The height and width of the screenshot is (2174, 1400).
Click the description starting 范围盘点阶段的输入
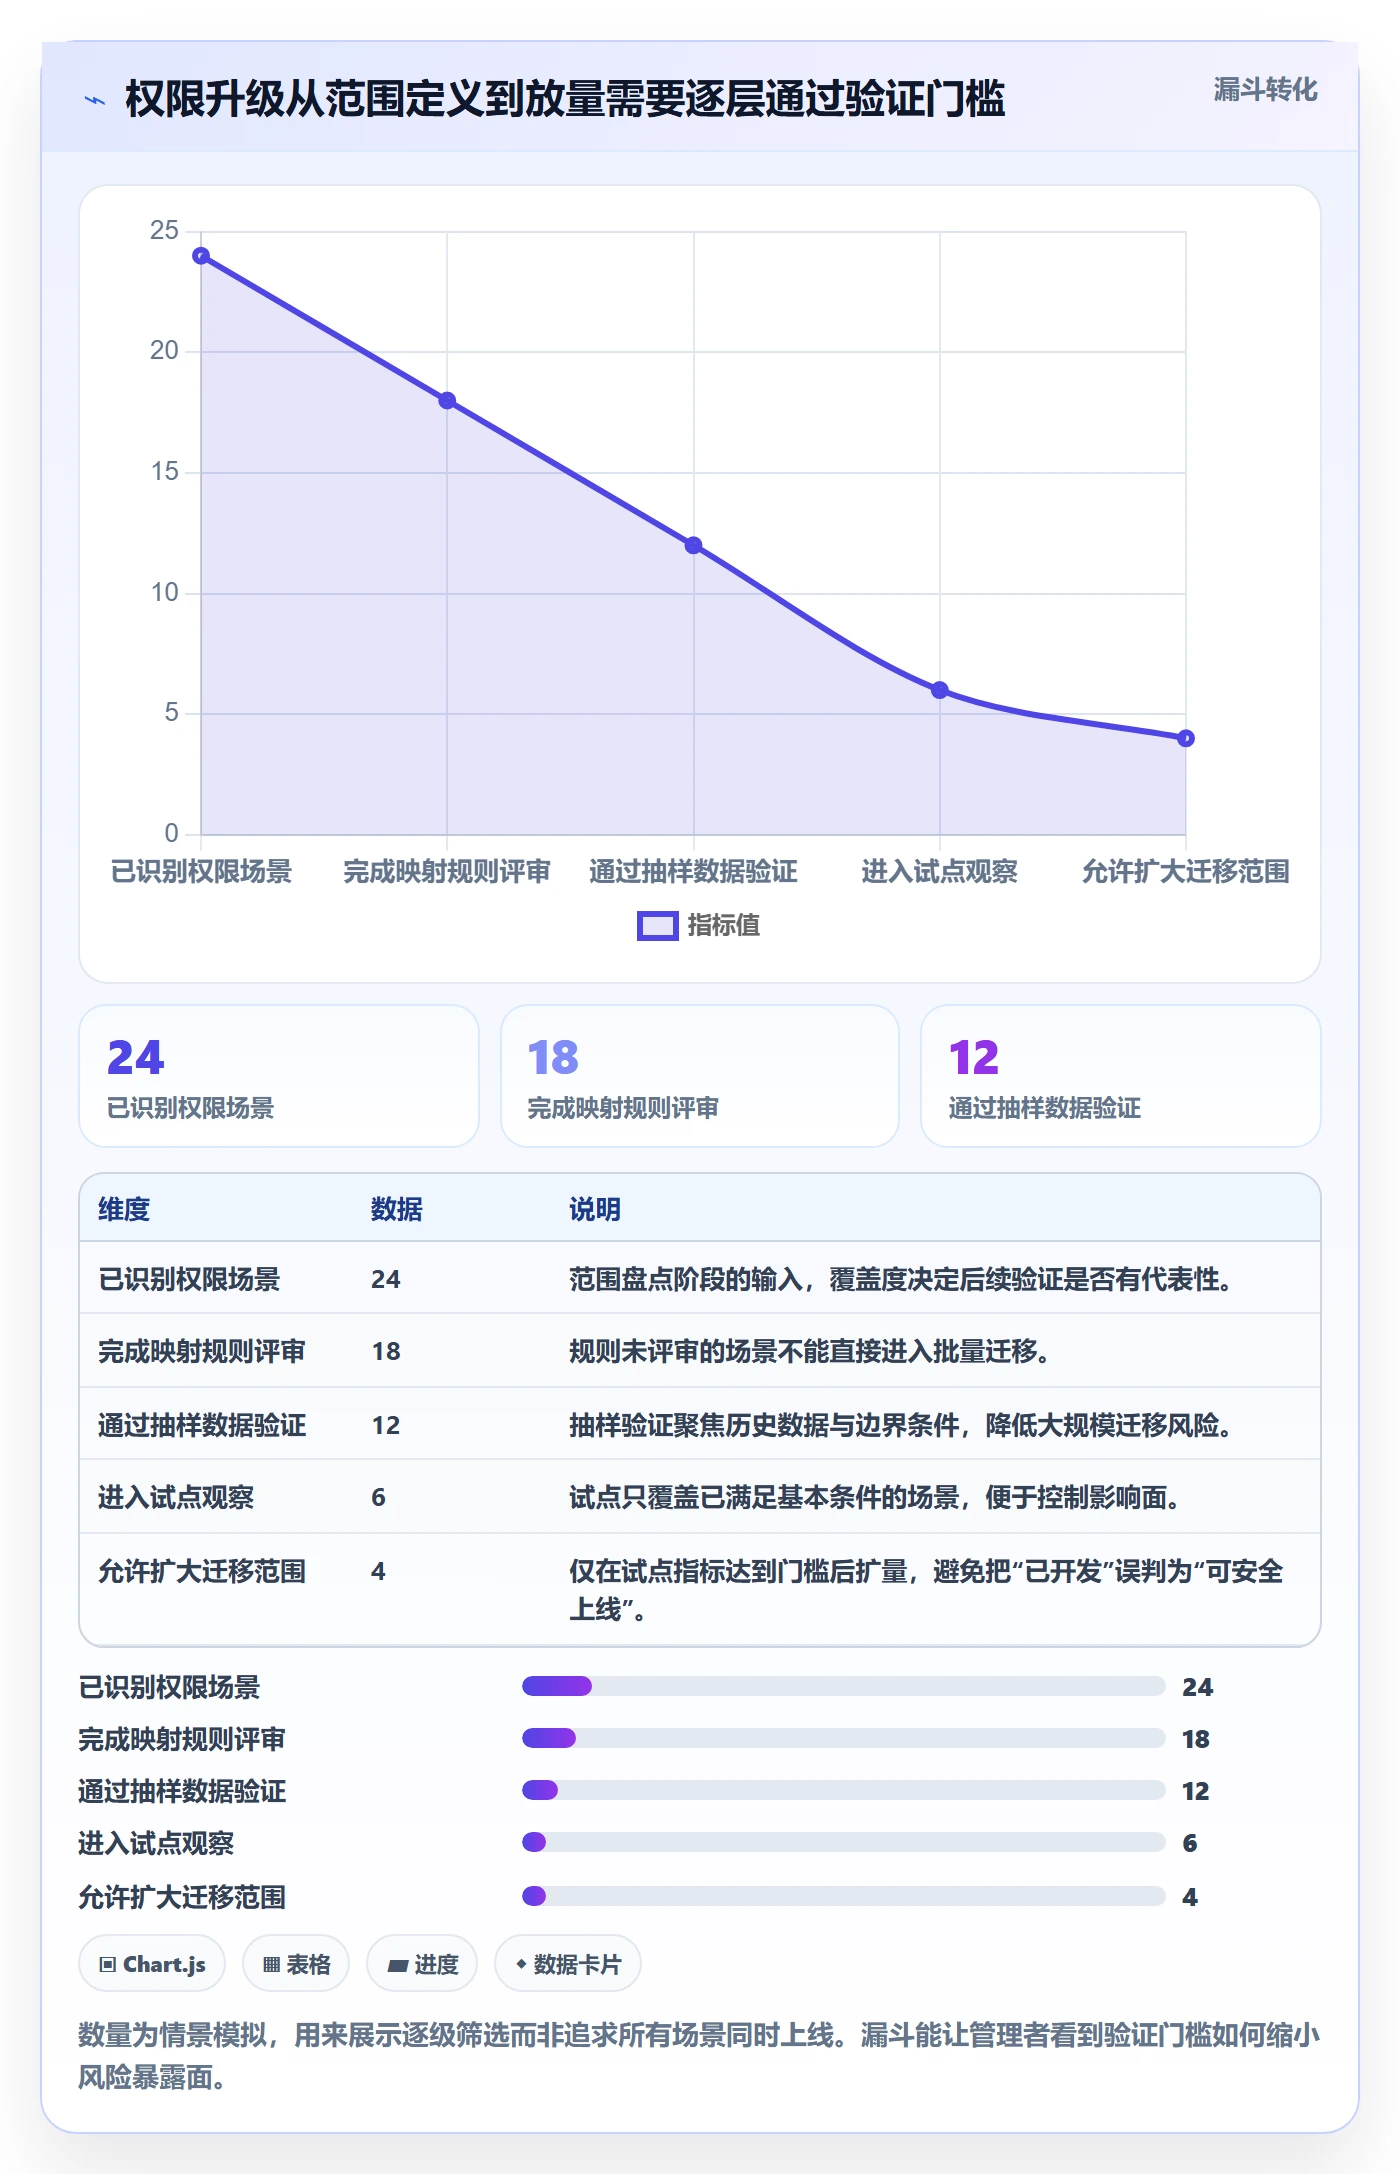pos(900,1280)
